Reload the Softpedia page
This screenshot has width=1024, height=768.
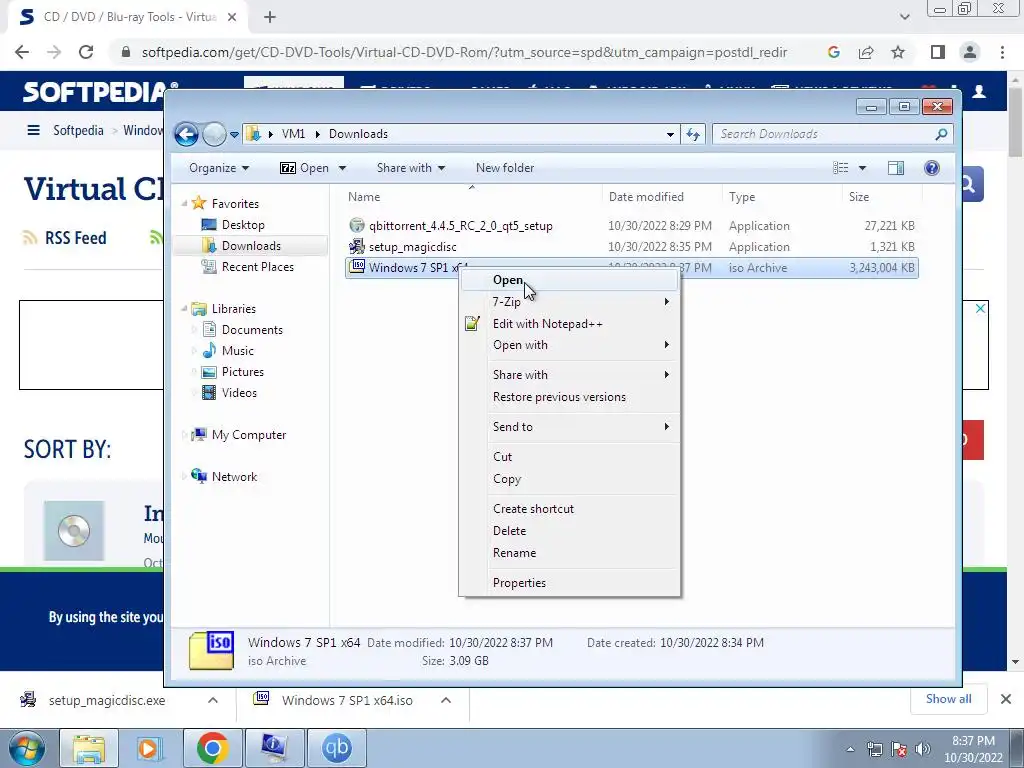click(86, 52)
